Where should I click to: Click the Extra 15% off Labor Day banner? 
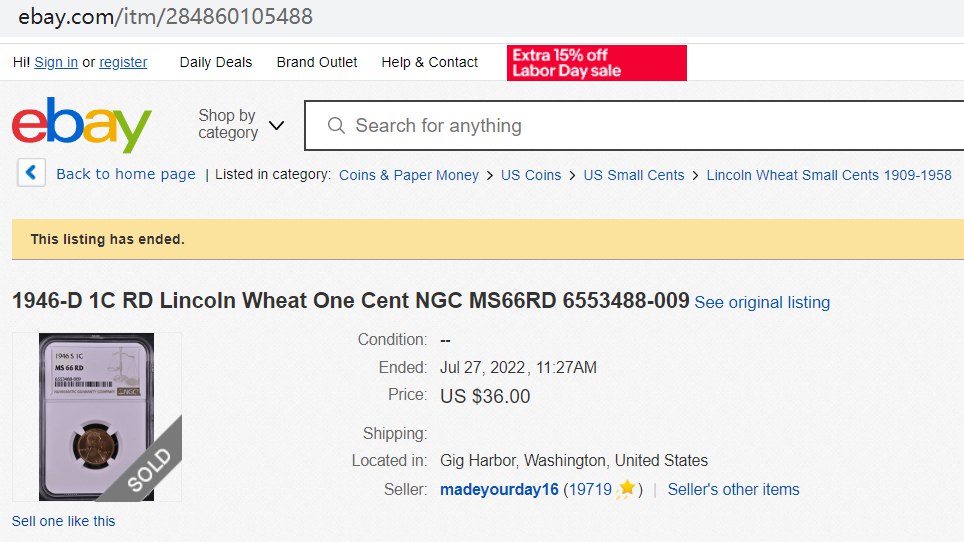596,62
